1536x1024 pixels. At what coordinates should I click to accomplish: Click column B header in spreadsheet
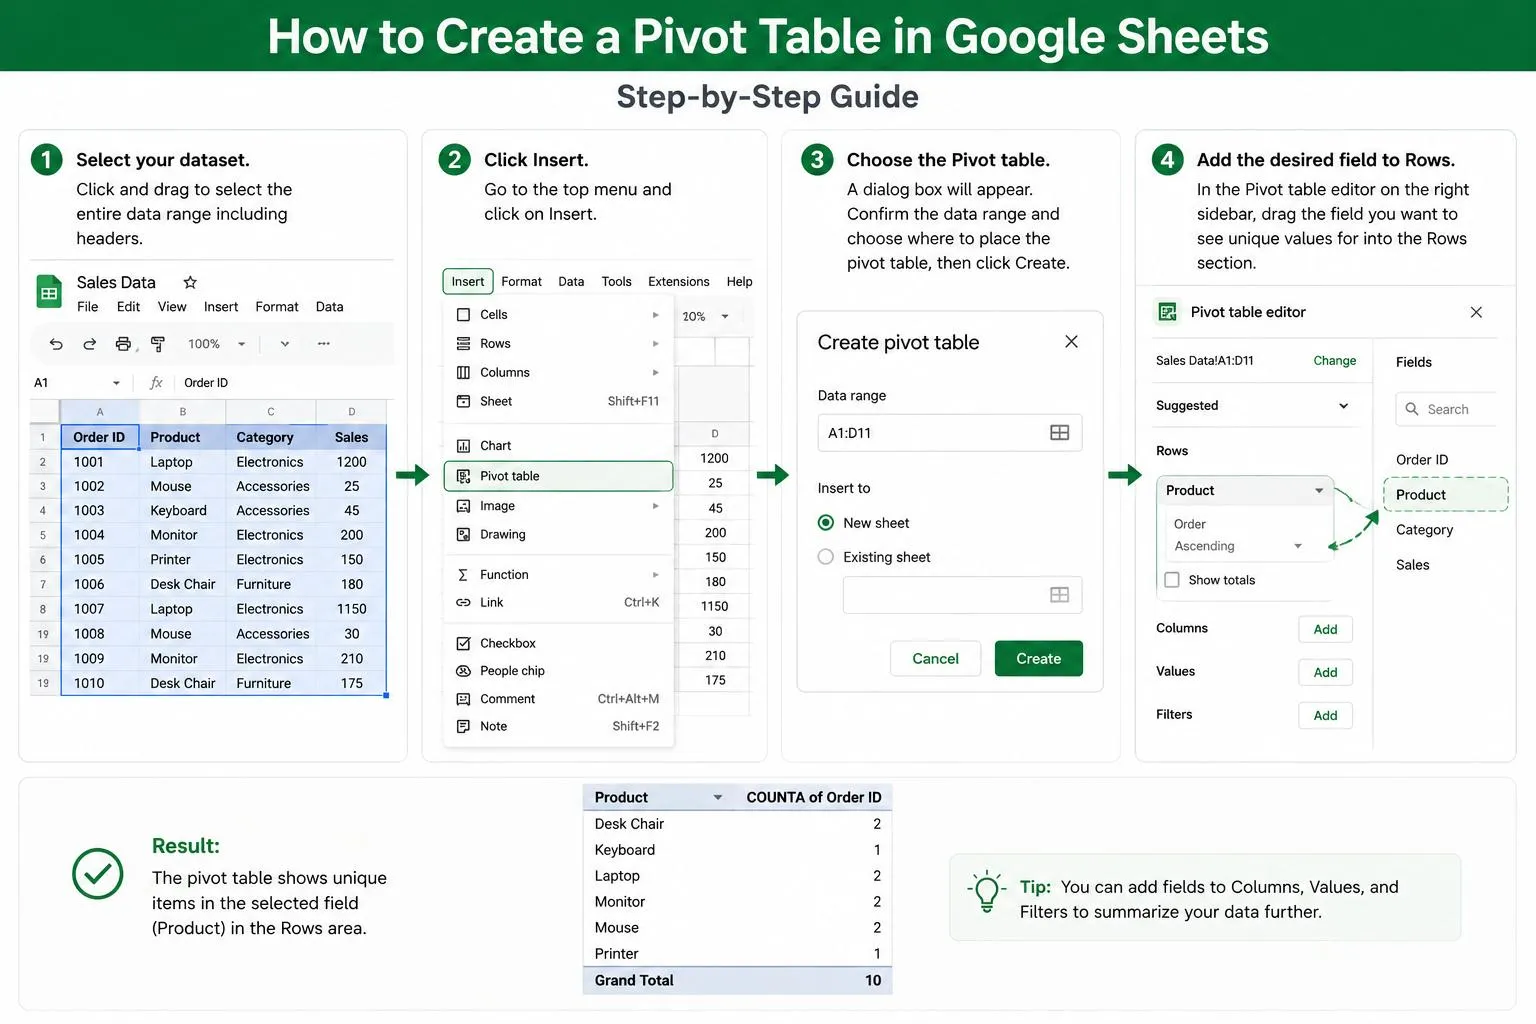[x=183, y=412]
